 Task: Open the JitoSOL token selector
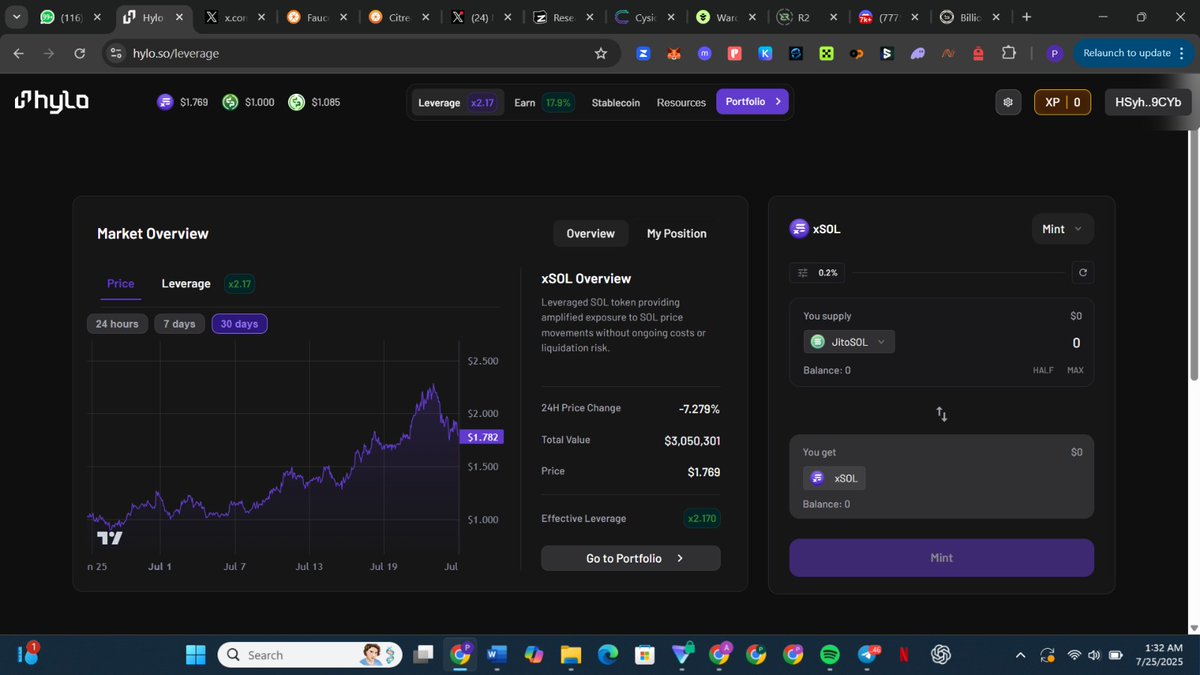[849, 342]
